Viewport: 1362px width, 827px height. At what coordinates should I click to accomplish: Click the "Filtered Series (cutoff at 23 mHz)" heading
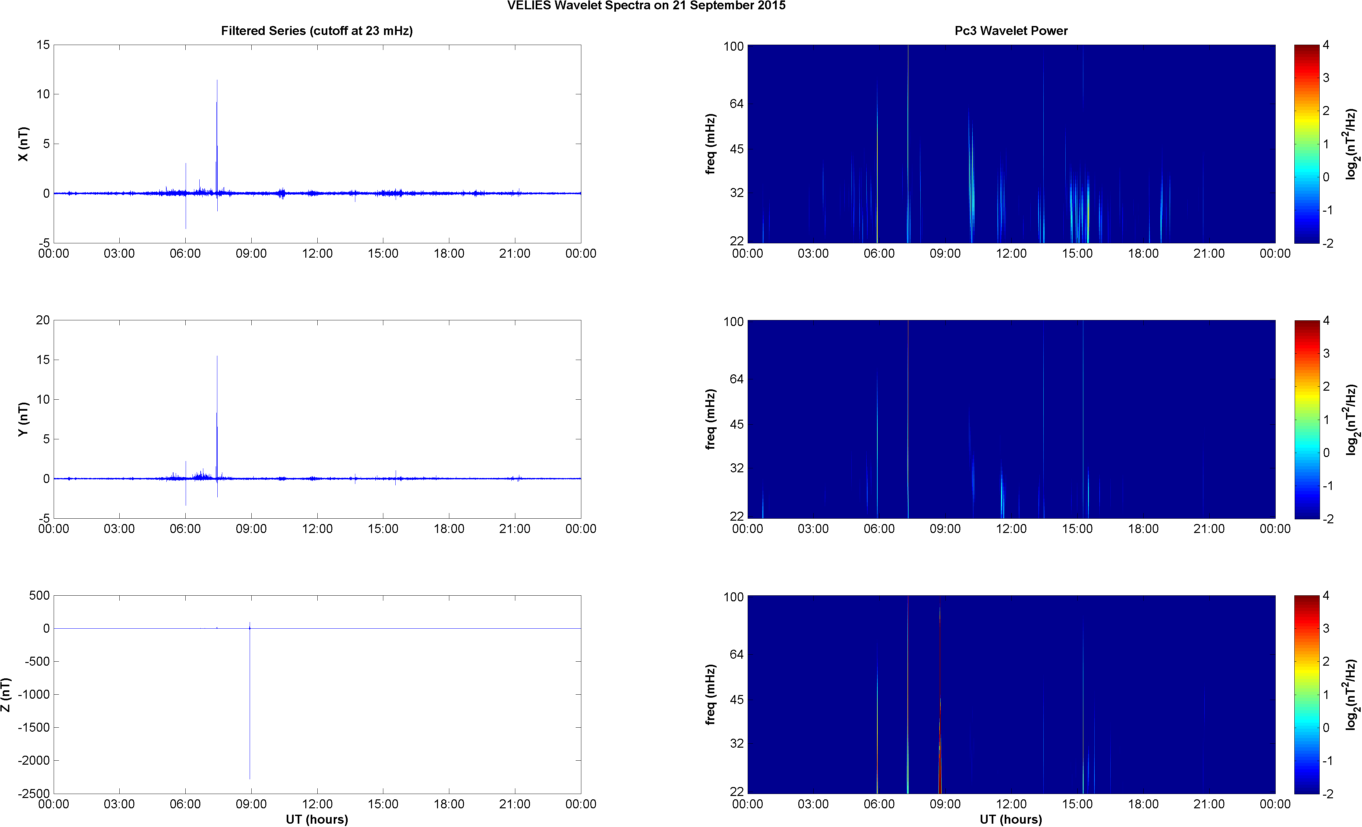coord(317,31)
